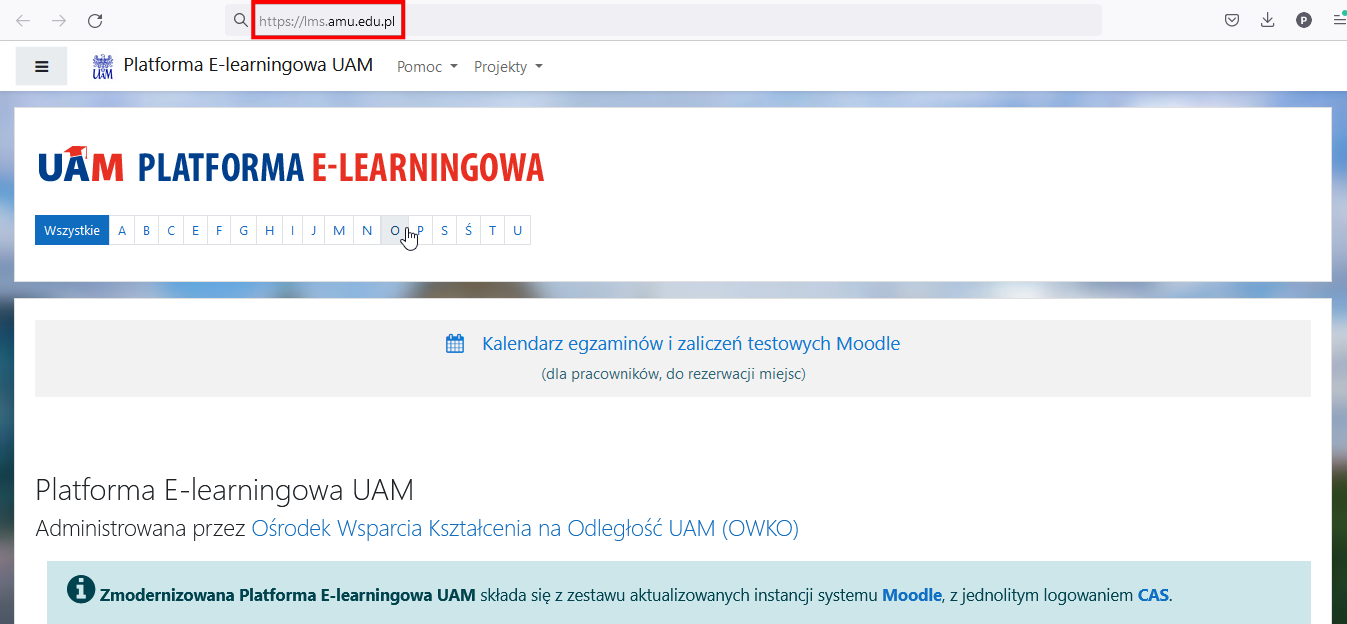Viewport: 1347px width, 624px height.
Task: Click the Save to Pocket icon
Action: coord(1231,19)
